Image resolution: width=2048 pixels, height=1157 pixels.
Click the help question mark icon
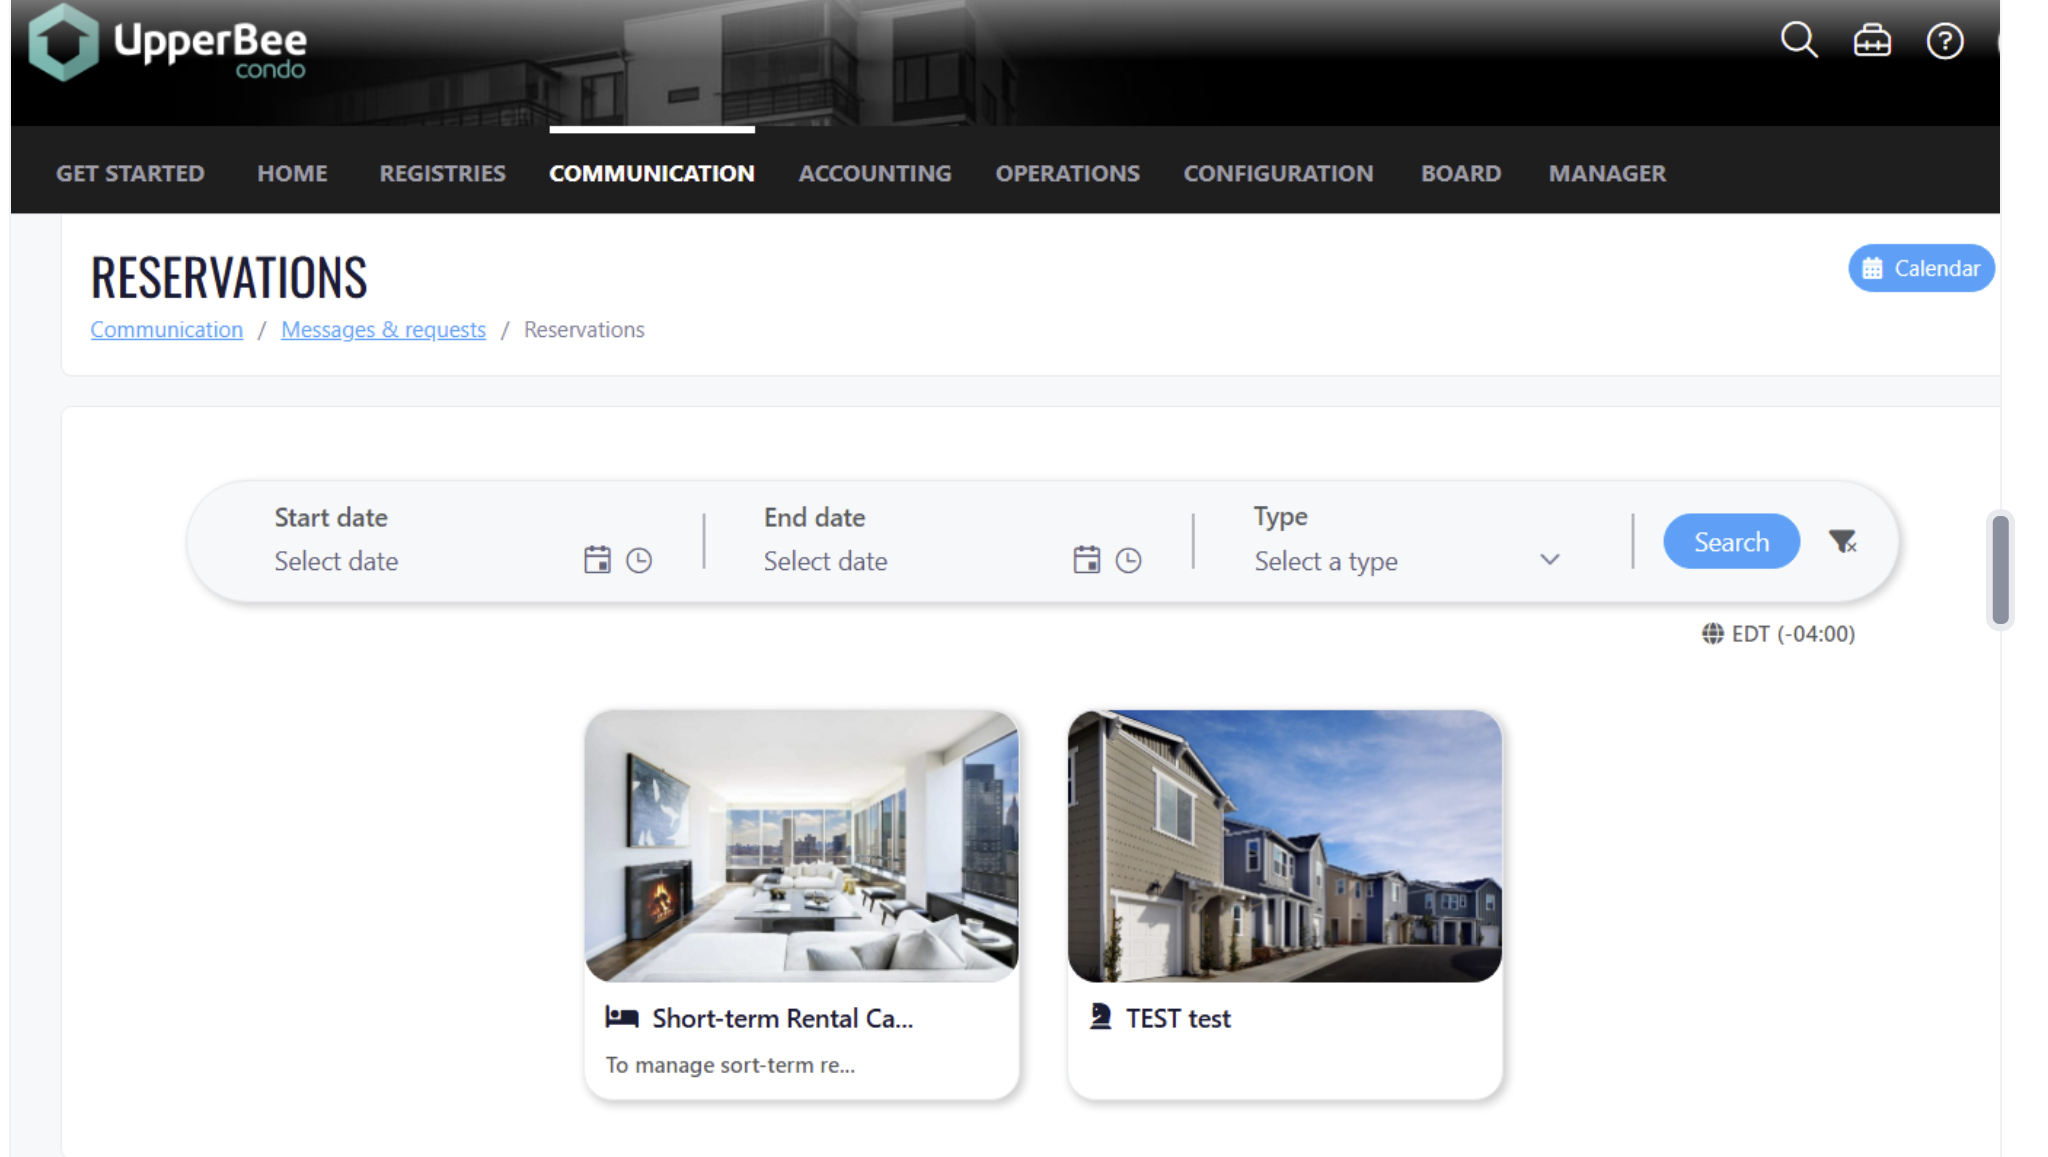pyautogui.click(x=1944, y=42)
